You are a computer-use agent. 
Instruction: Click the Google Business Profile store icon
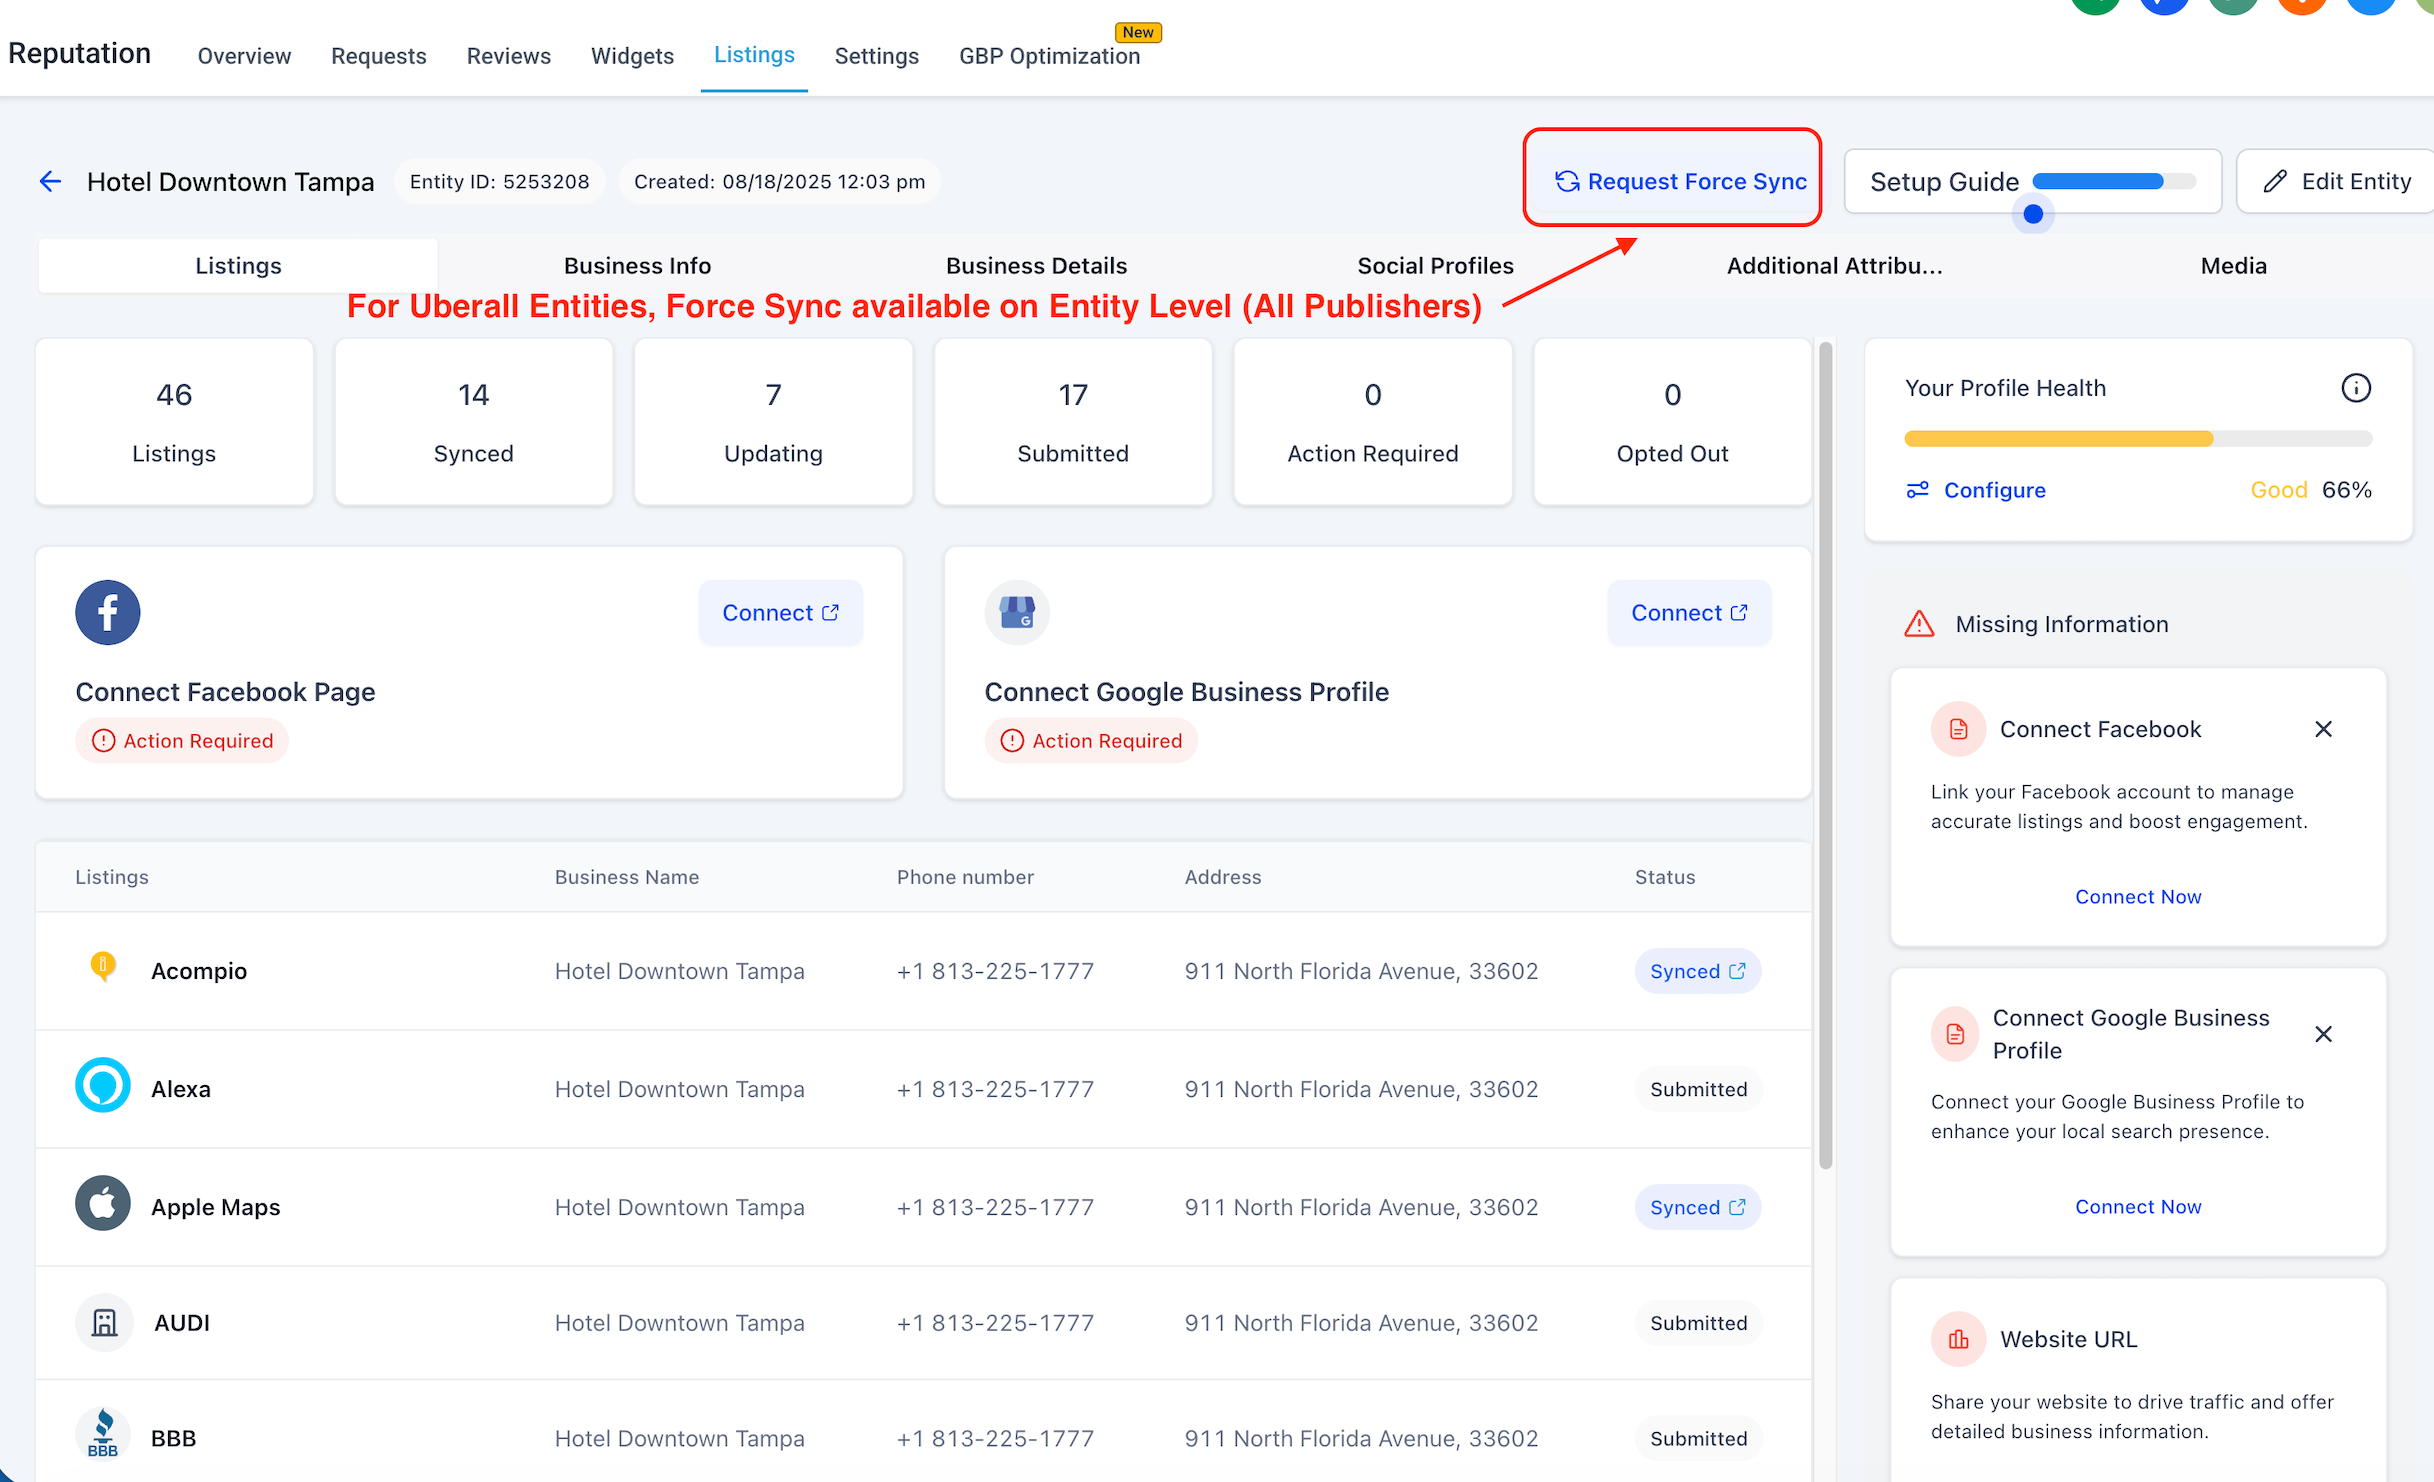pyautogui.click(x=1016, y=612)
